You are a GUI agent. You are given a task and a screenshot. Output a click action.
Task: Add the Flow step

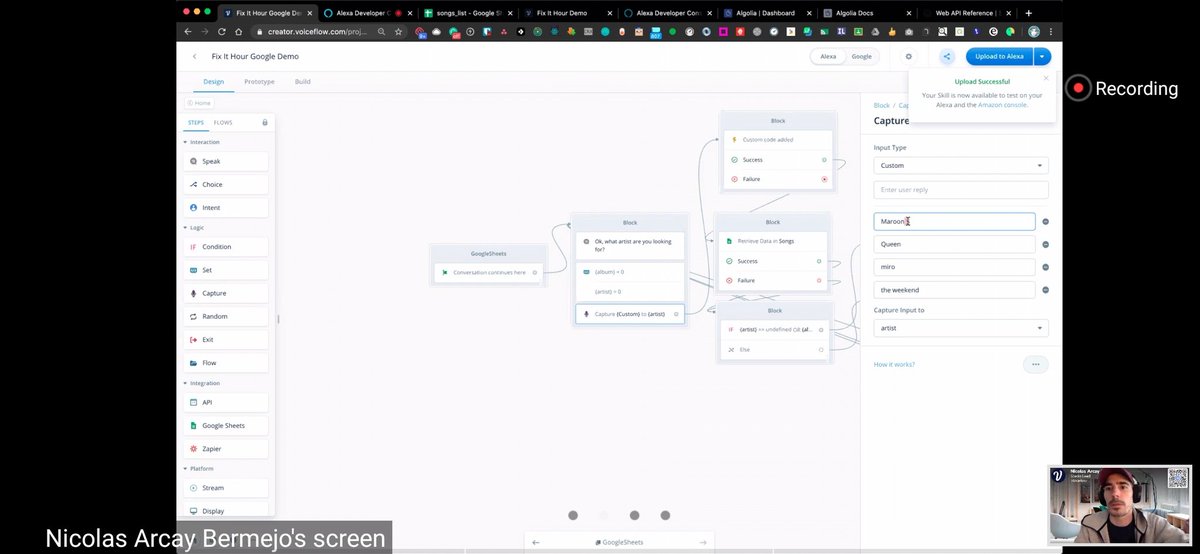click(226, 363)
